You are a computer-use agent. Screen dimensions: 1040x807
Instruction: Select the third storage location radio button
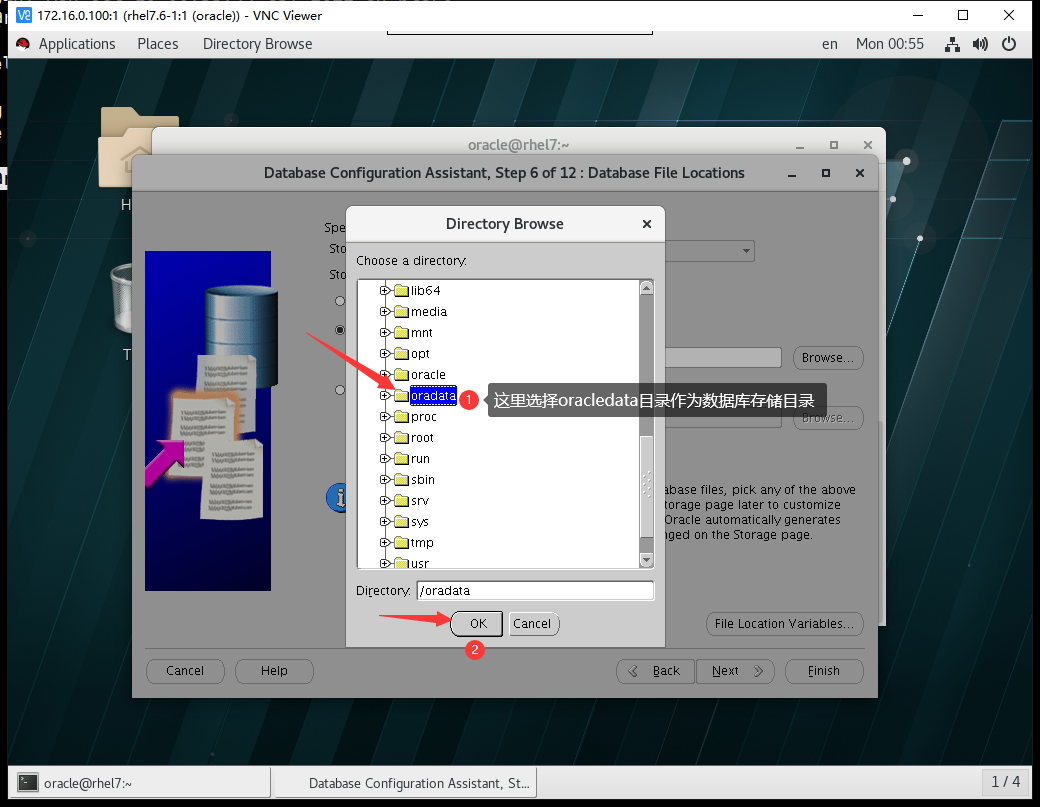[x=340, y=390]
